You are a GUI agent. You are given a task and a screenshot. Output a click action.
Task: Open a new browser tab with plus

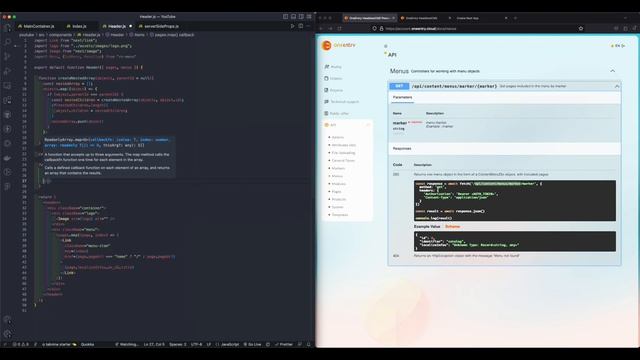515,18
